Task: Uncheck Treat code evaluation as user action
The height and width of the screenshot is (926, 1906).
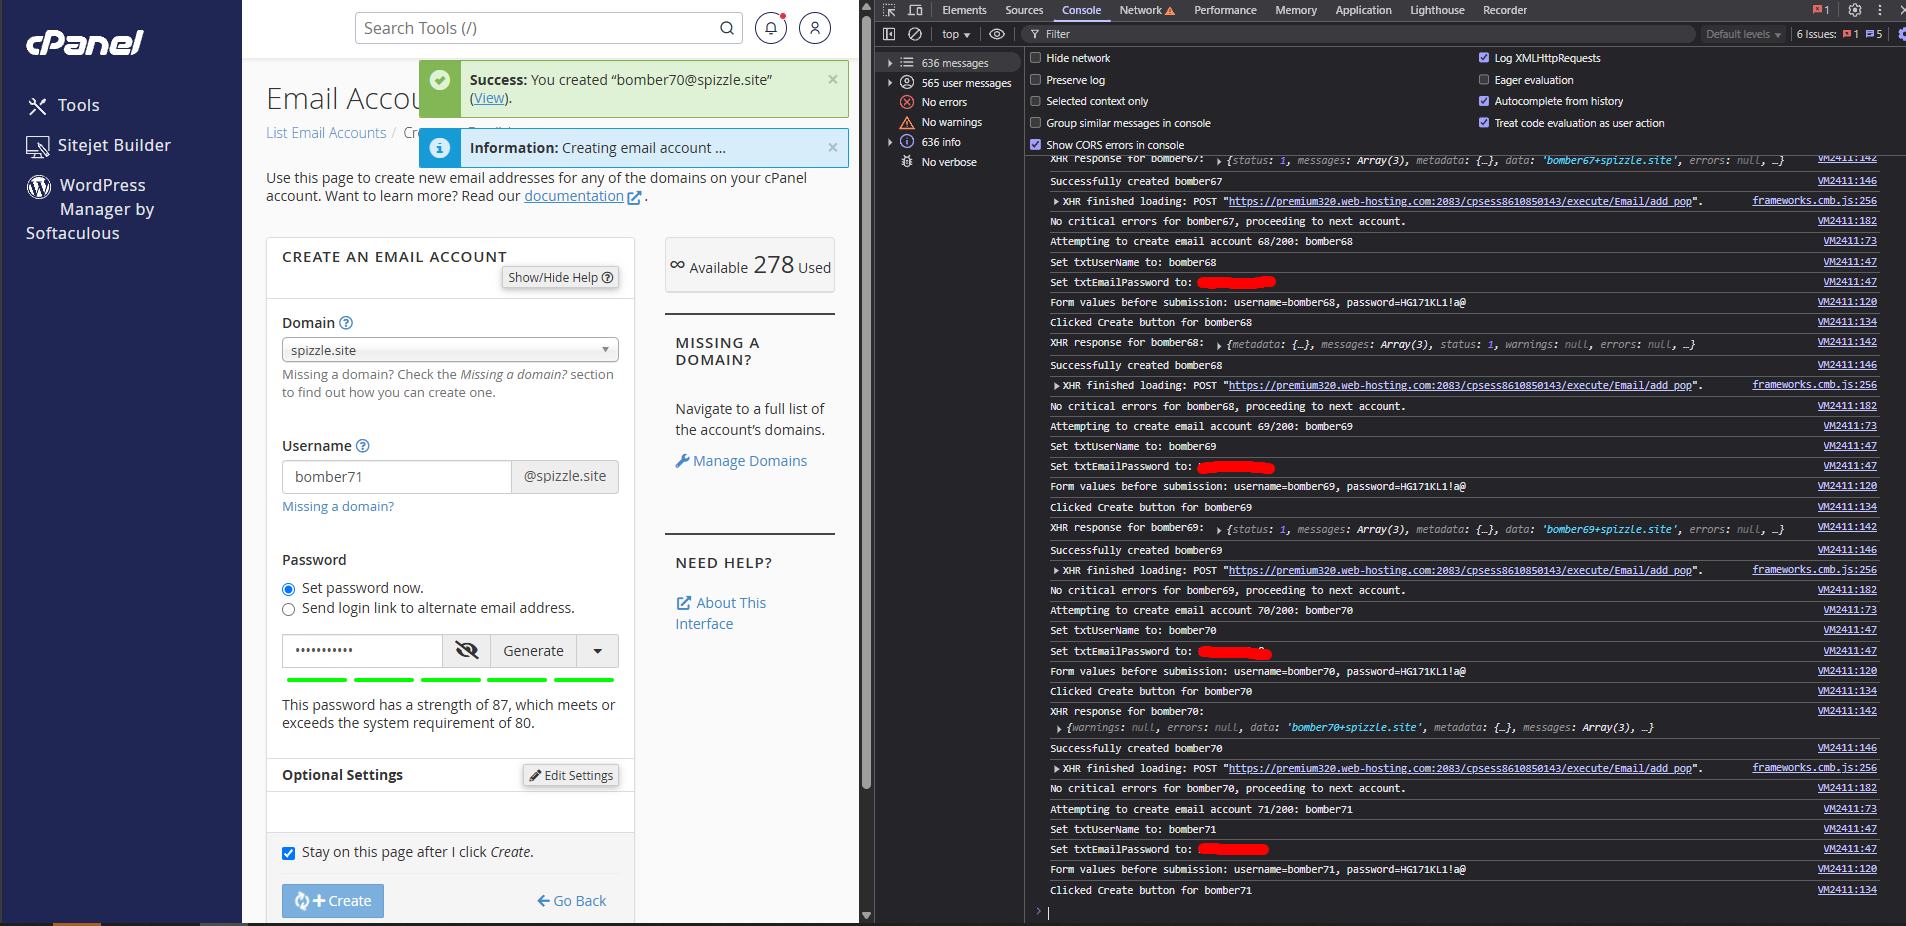Action: click(1484, 123)
